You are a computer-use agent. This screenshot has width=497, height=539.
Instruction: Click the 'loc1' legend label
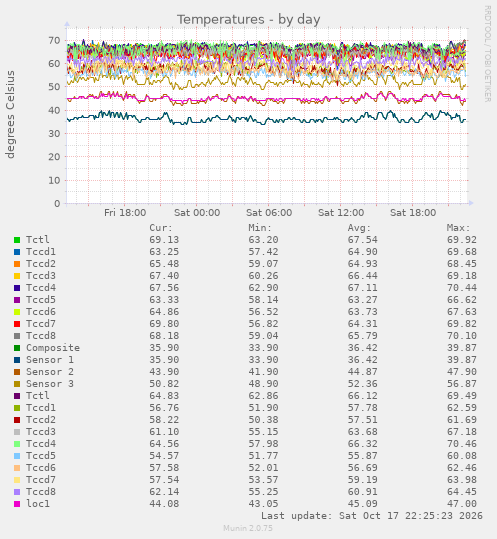coord(38,504)
